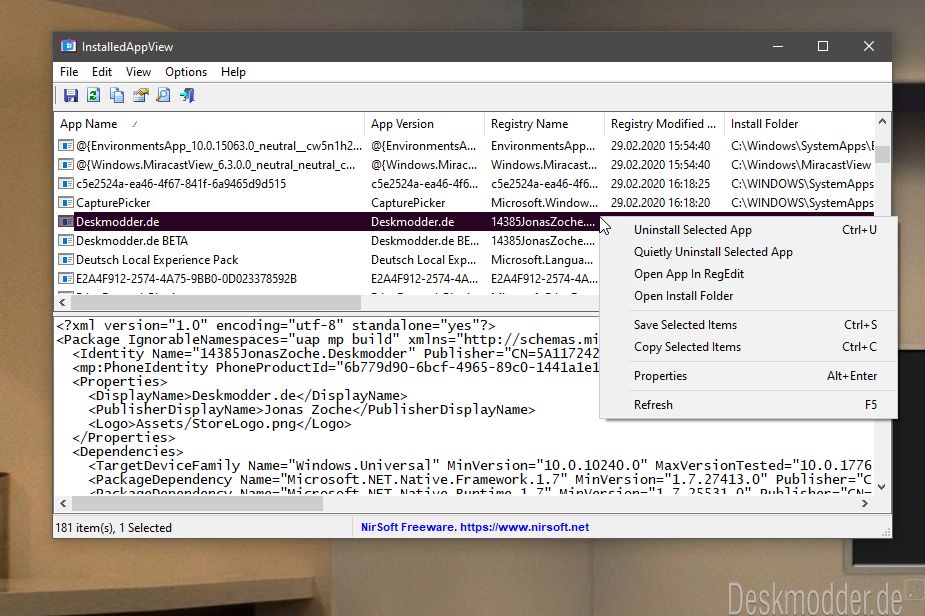925x616 pixels.
Task: Open Properties from the context menu
Action: [748, 376]
